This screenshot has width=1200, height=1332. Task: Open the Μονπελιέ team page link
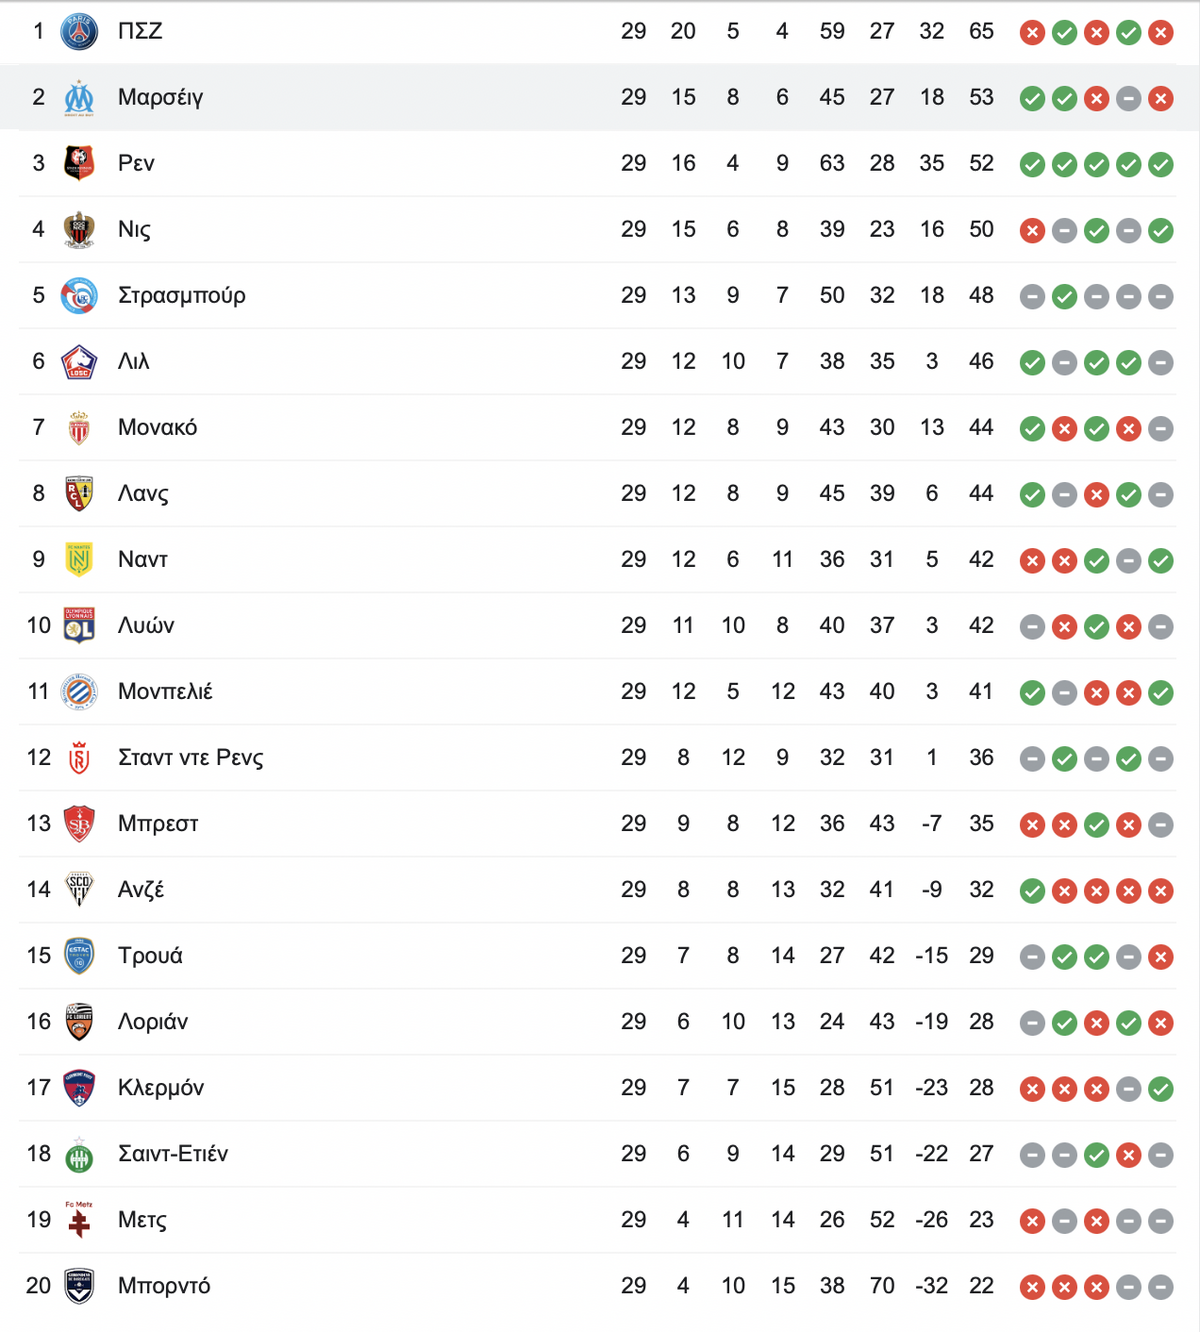(165, 692)
